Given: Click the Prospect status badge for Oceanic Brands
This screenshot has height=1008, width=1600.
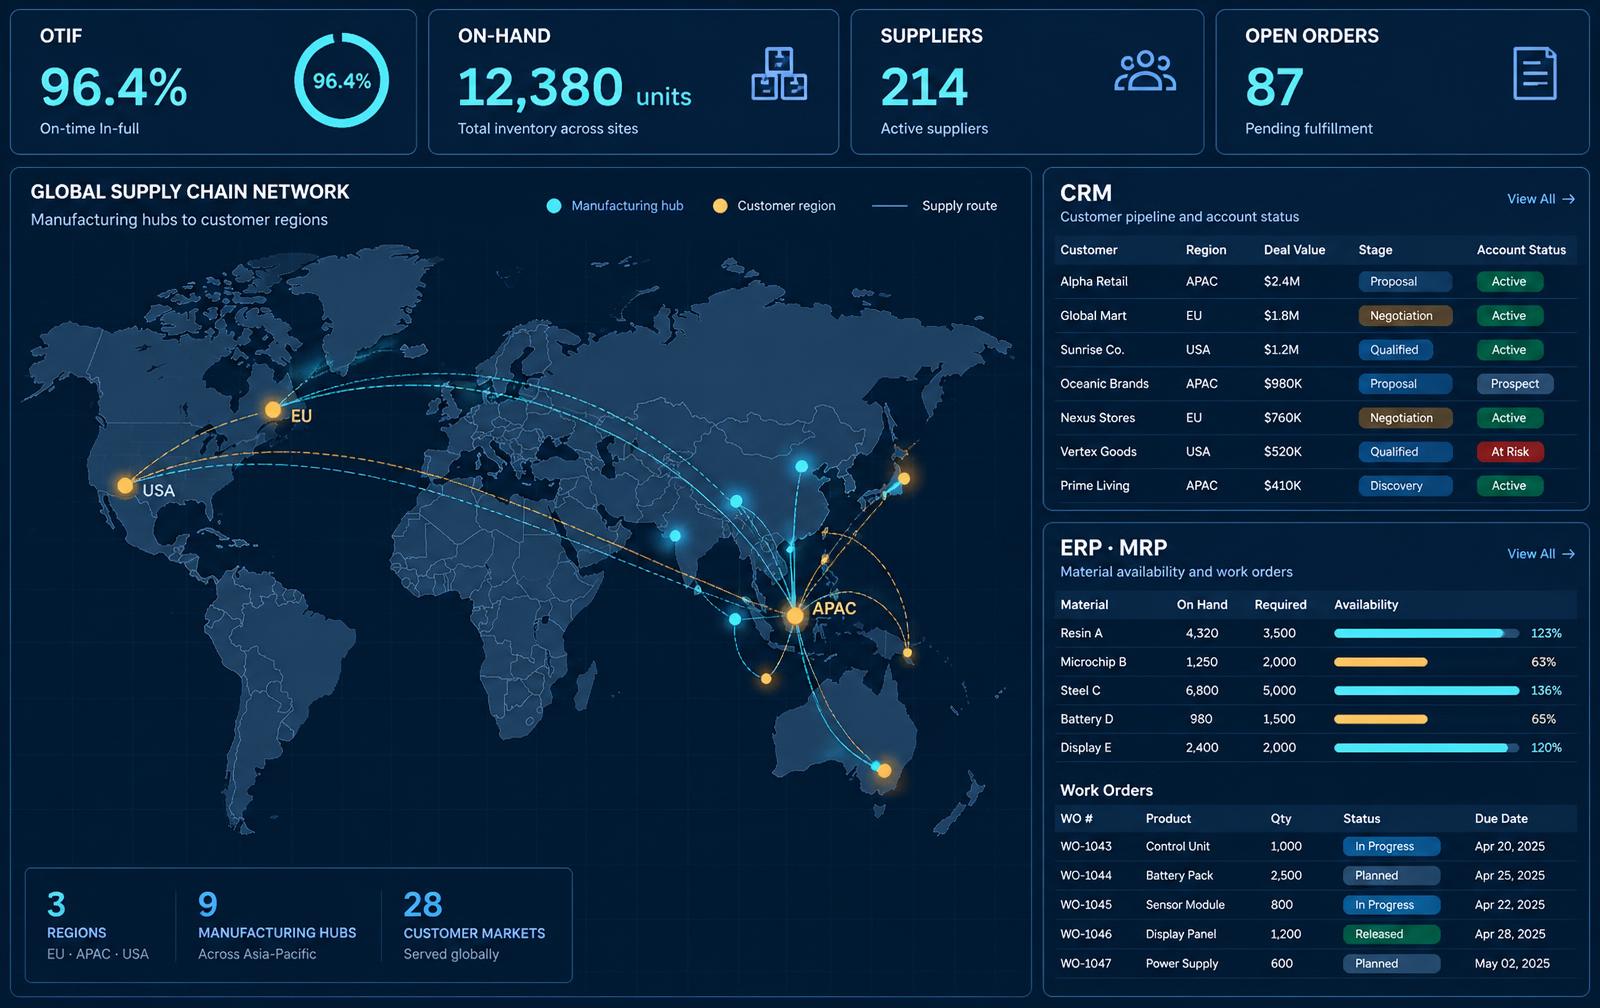Looking at the screenshot, I should click(x=1515, y=384).
